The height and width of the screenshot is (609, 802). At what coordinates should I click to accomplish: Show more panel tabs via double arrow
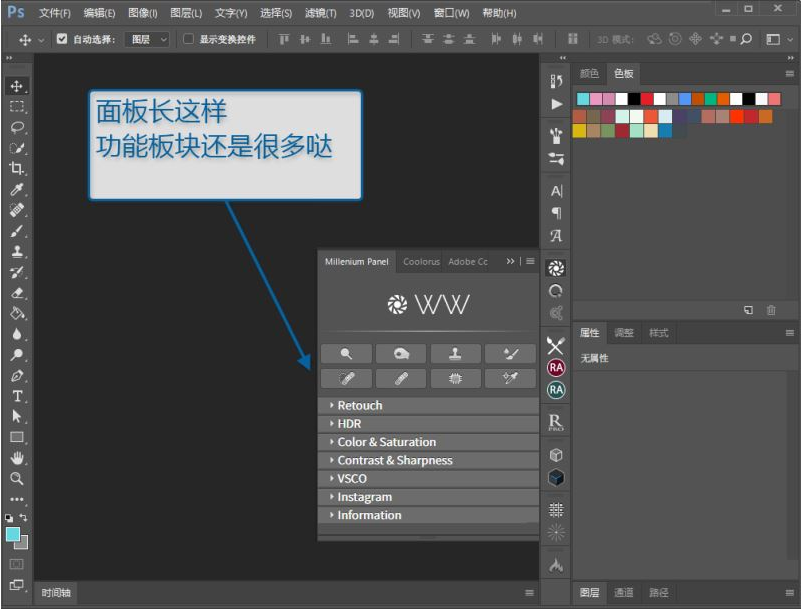pos(510,261)
